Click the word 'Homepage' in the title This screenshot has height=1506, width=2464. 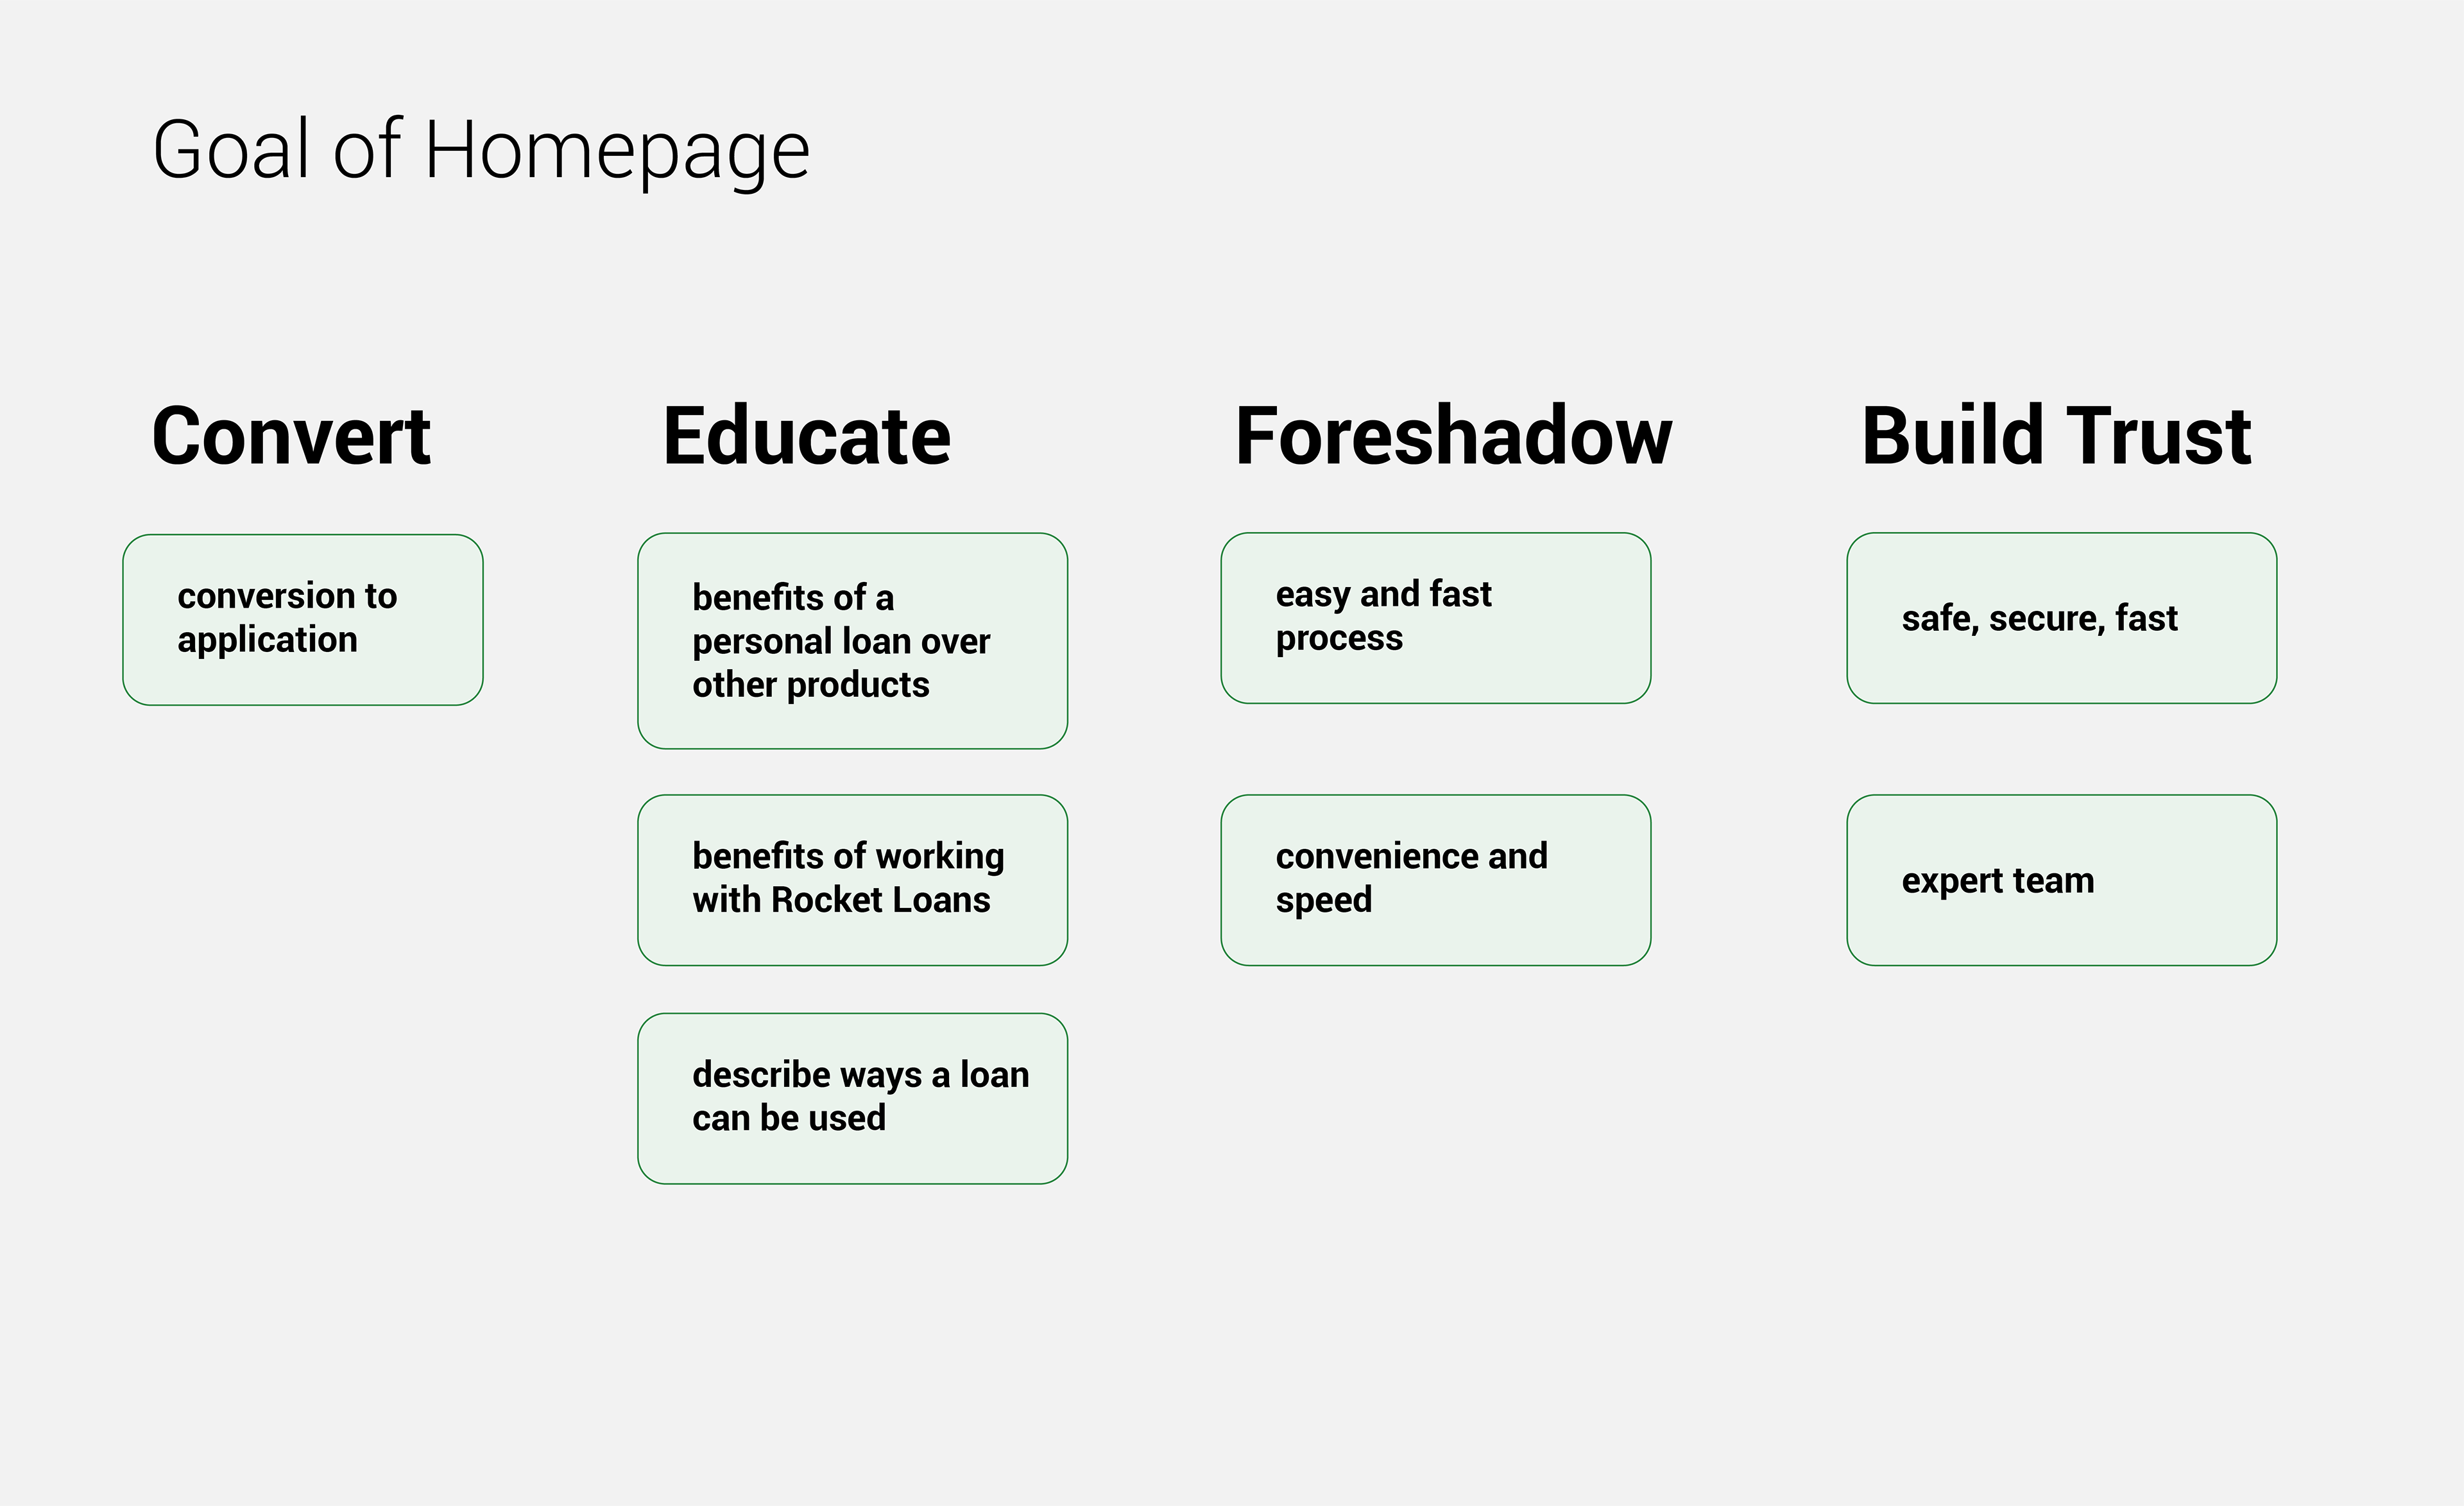pyautogui.click(x=617, y=152)
